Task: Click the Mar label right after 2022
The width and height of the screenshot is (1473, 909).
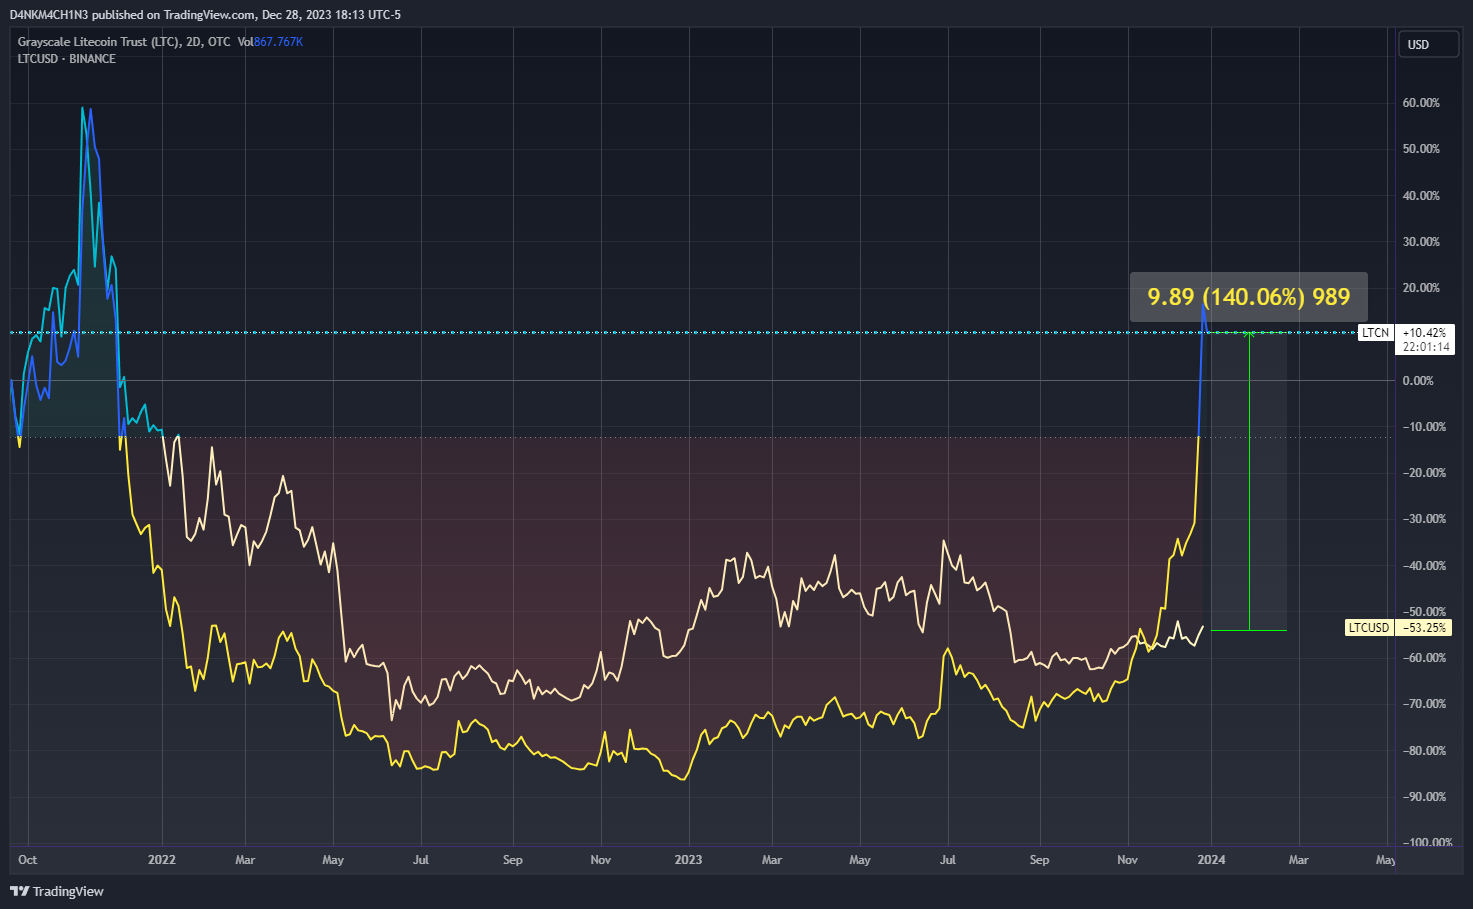Action: (x=245, y=860)
